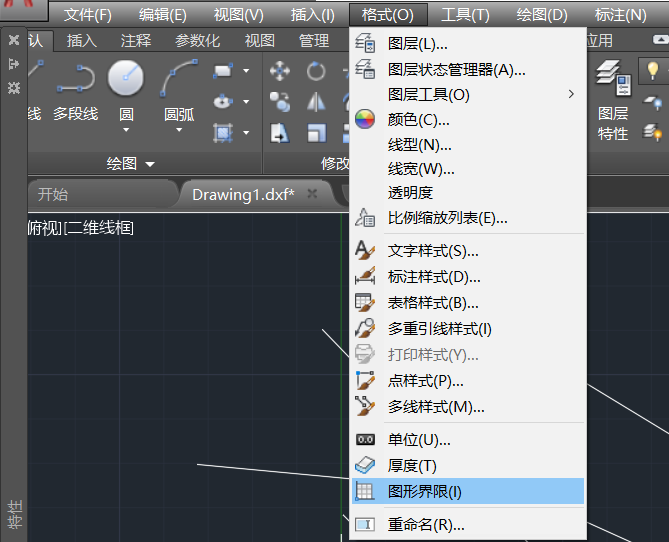Image resolution: width=669 pixels, height=542 pixels.
Task: Open 多重引线样式(I) menu item
Action: click(x=468, y=329)
